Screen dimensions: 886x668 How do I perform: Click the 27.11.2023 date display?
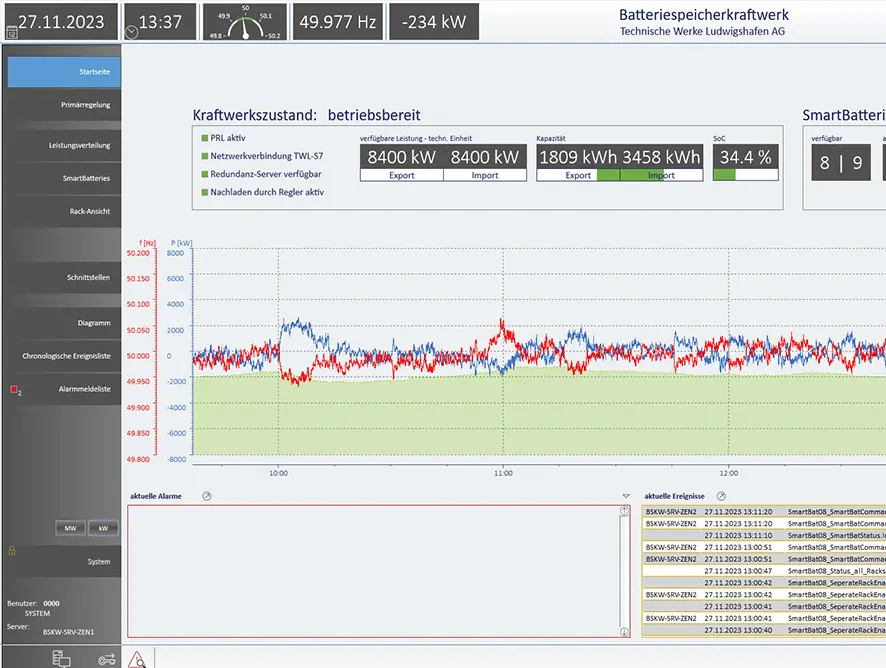point(61,21)
